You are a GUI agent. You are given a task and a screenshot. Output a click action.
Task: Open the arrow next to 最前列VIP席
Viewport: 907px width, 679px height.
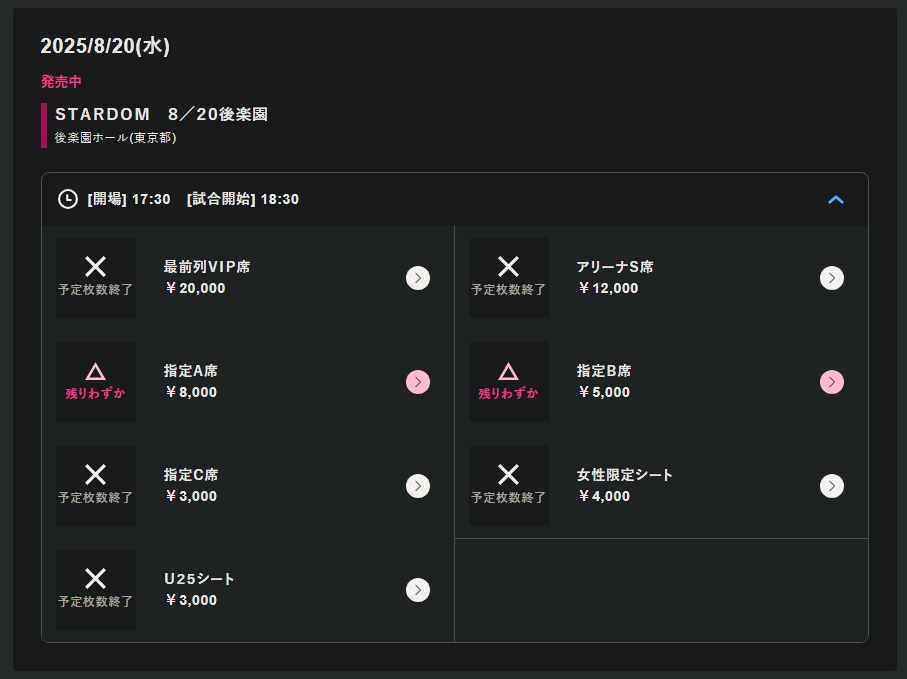coord(418,278)
